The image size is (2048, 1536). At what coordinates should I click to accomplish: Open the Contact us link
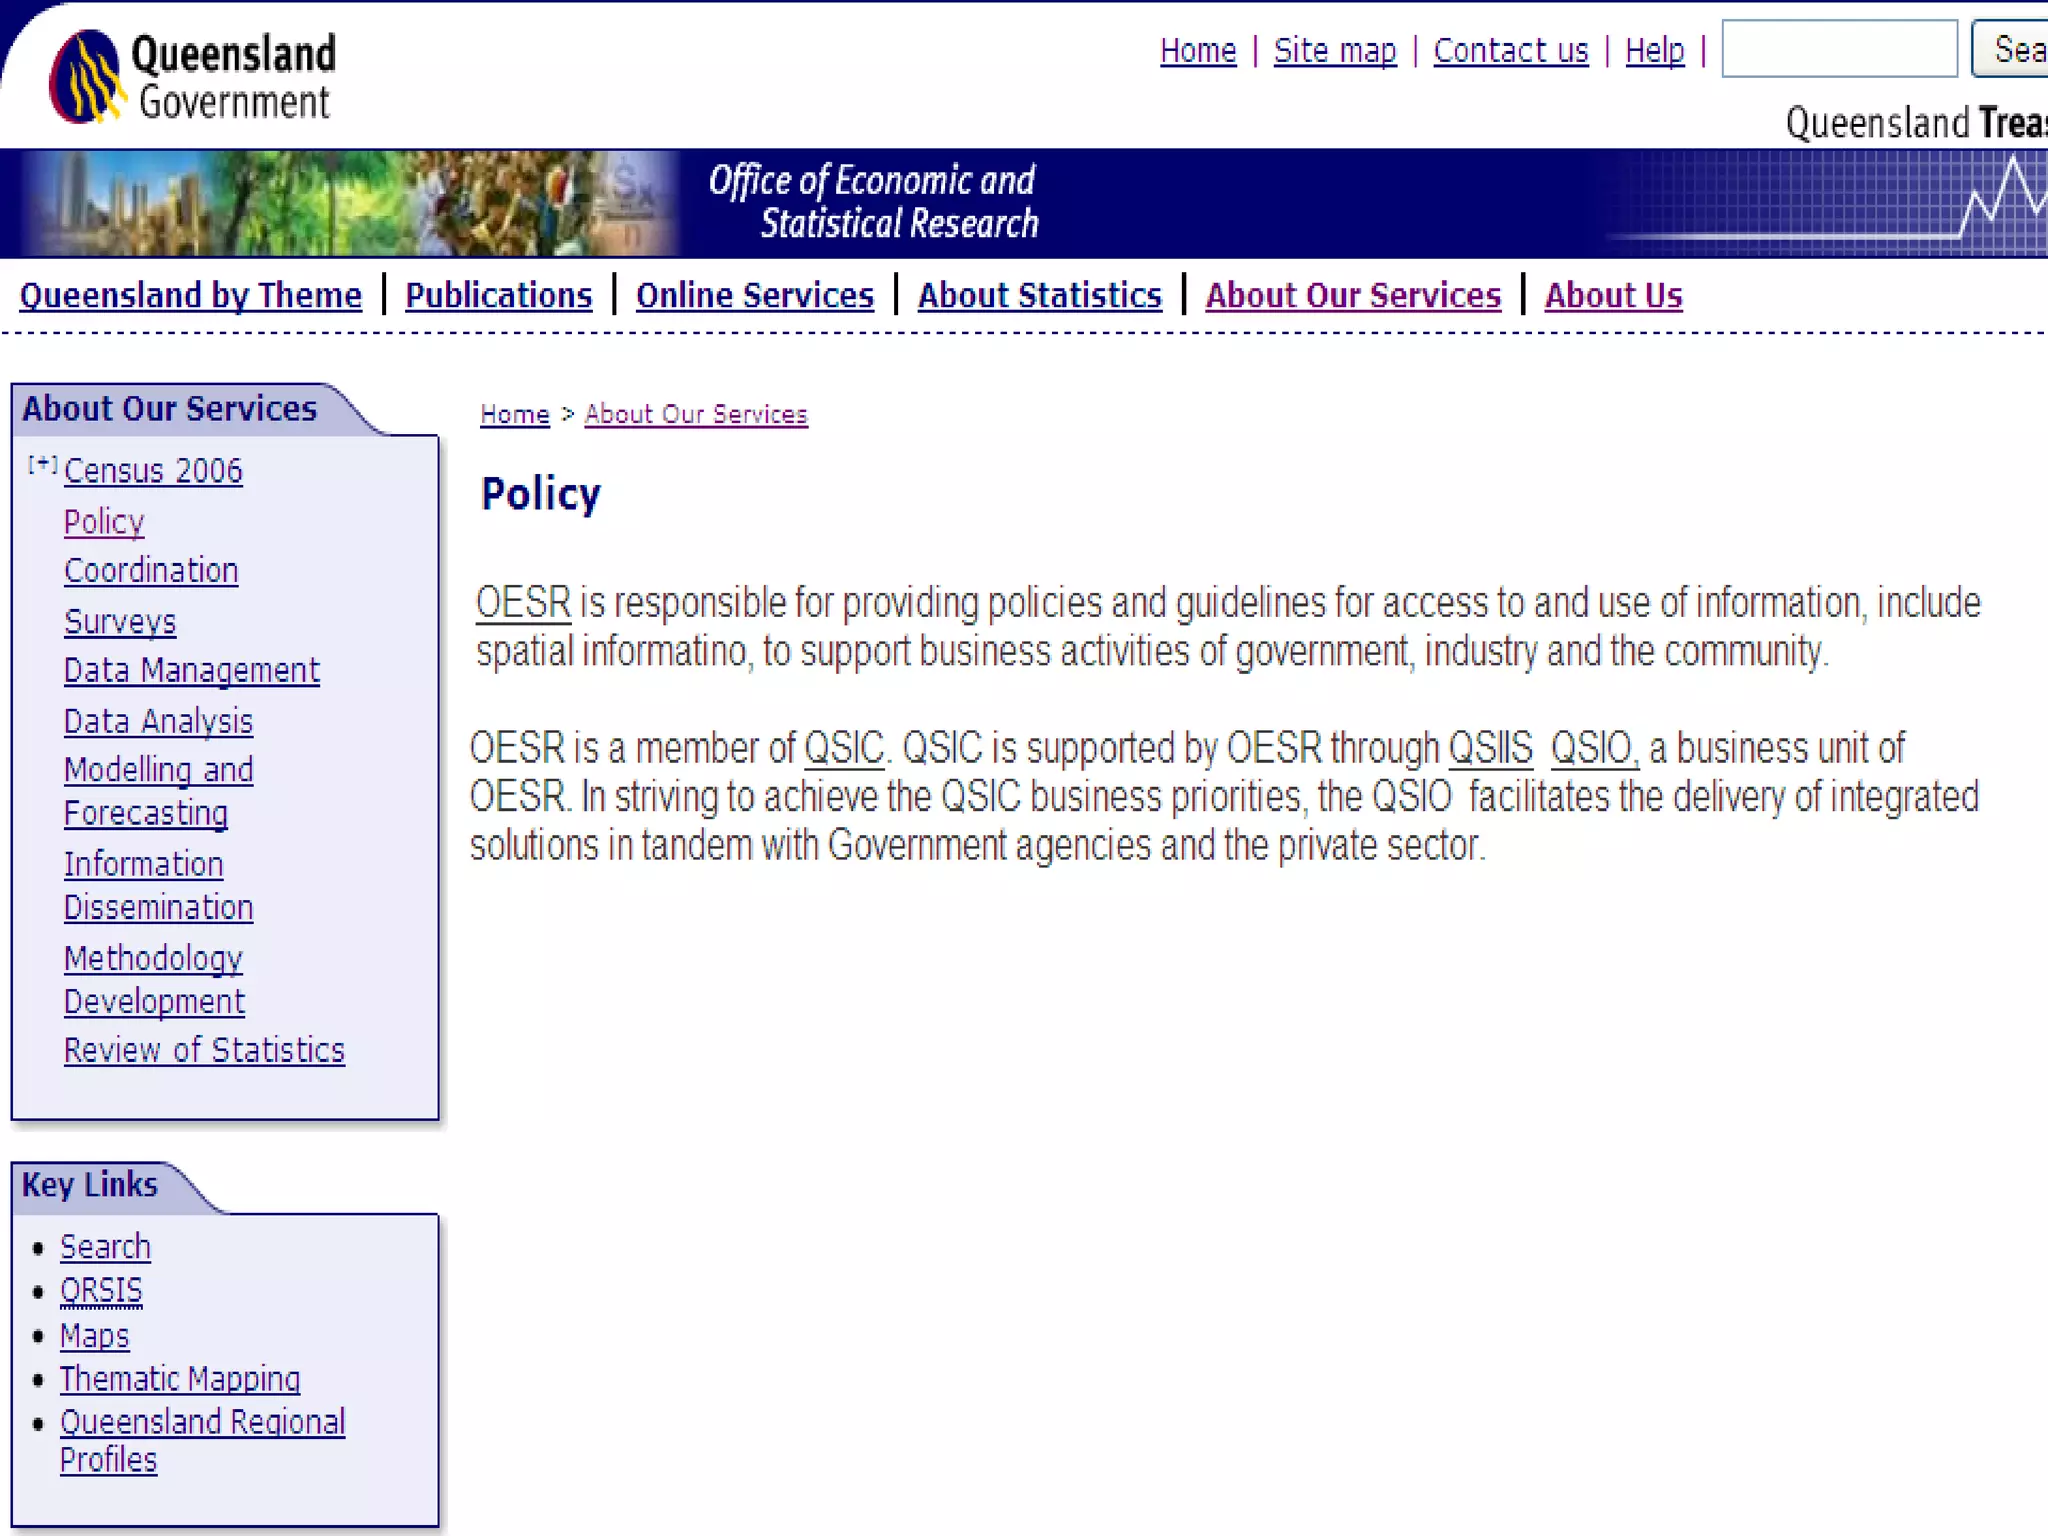tap(1510, 50)
